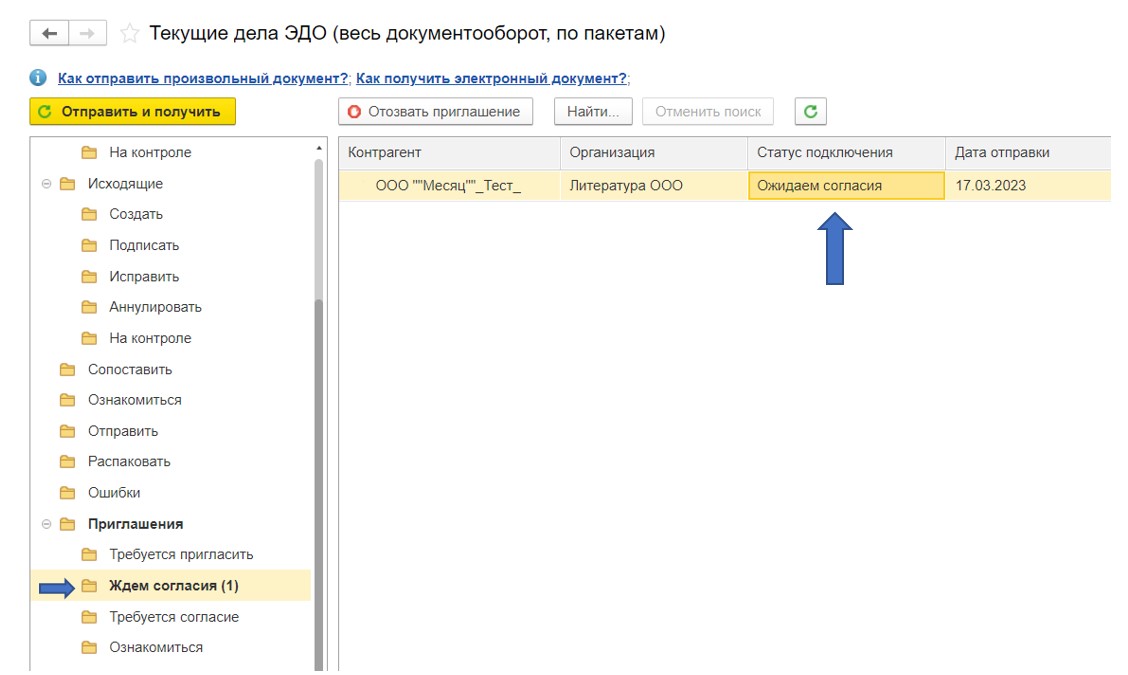Click folder icon beside Сопоставить
Viewport: 1128px width, 675px height.
pos(68,369)
